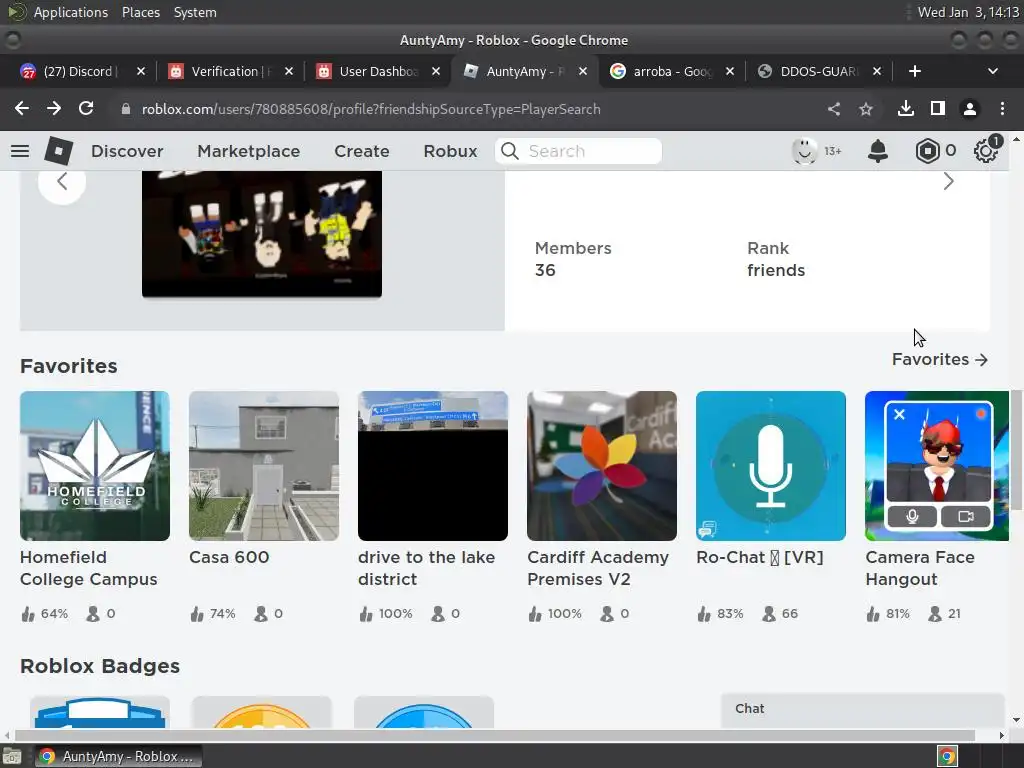This screenshot has width=1024, height=768.
Task: Open Discover in Roblox navbar
Action: pos(127,151)
